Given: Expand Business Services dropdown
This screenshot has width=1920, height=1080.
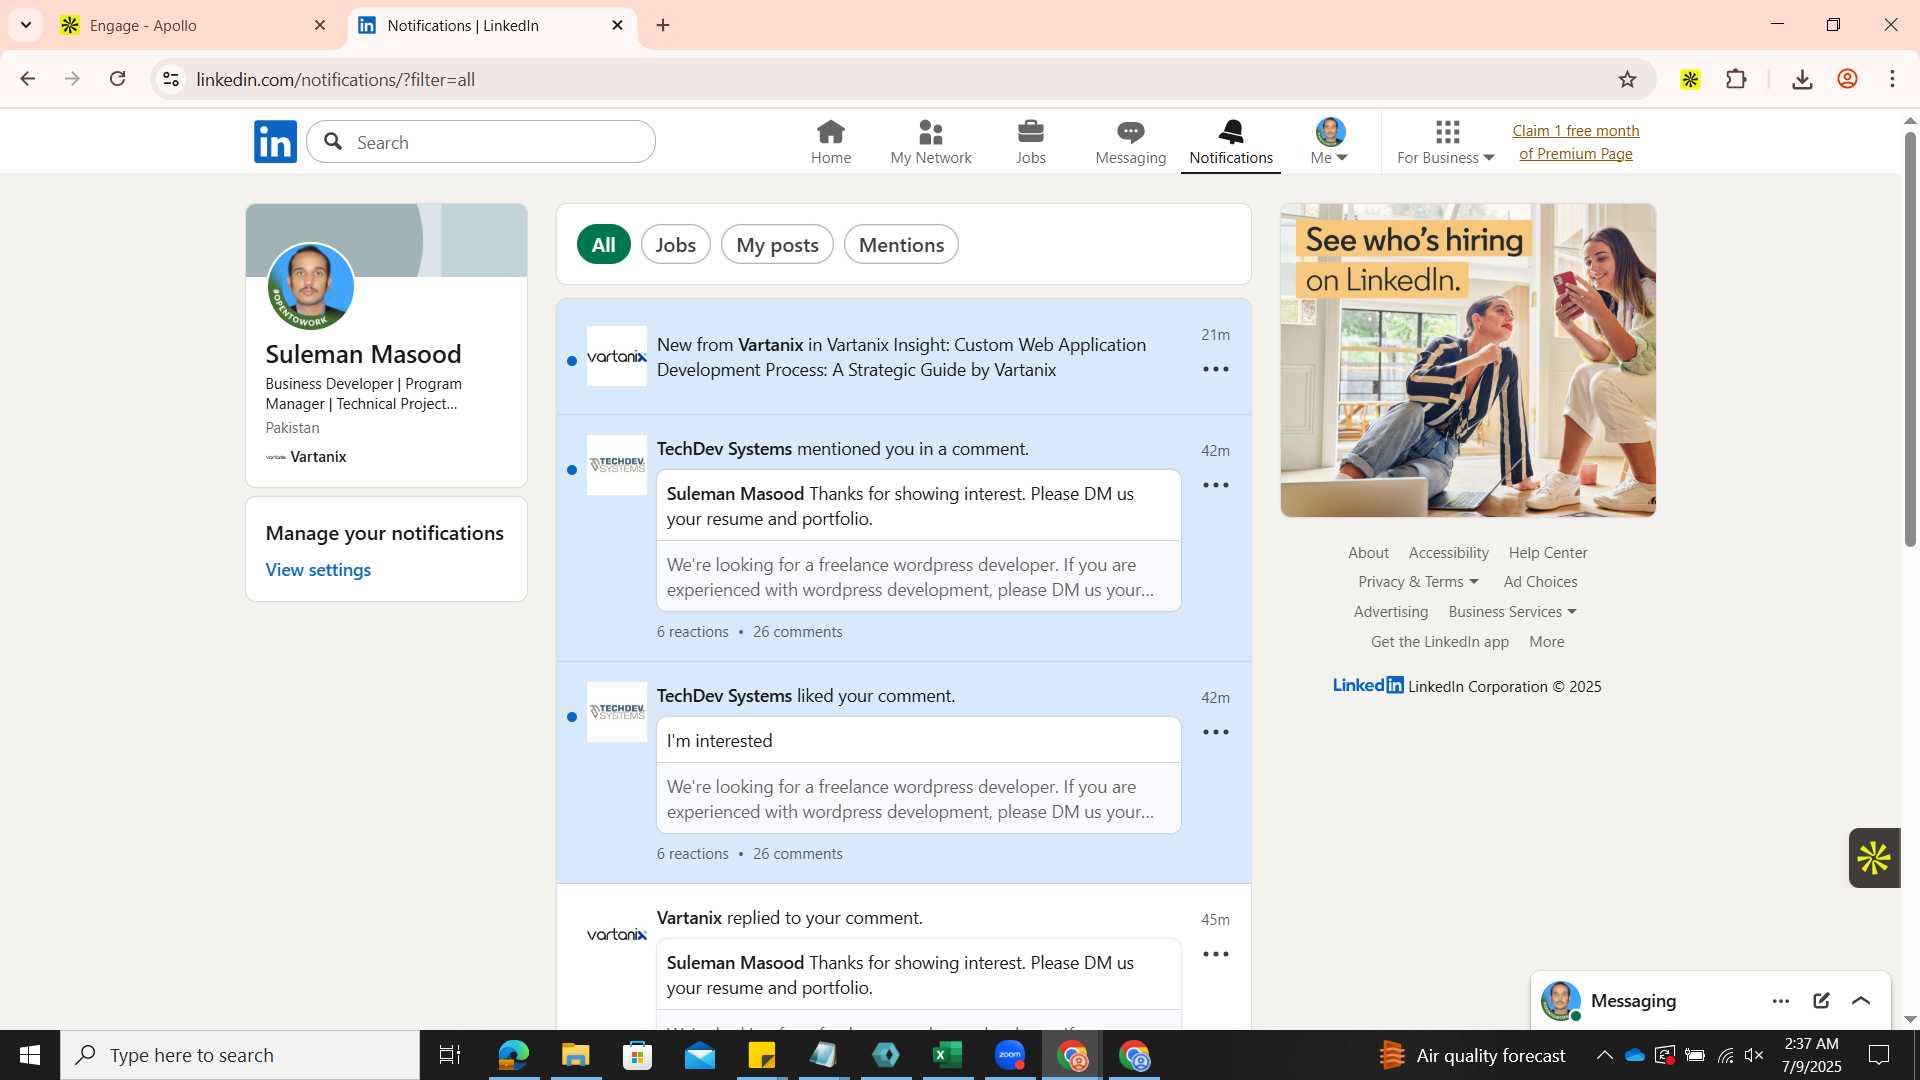Looking at the screenshot, I should point(1512,612).
